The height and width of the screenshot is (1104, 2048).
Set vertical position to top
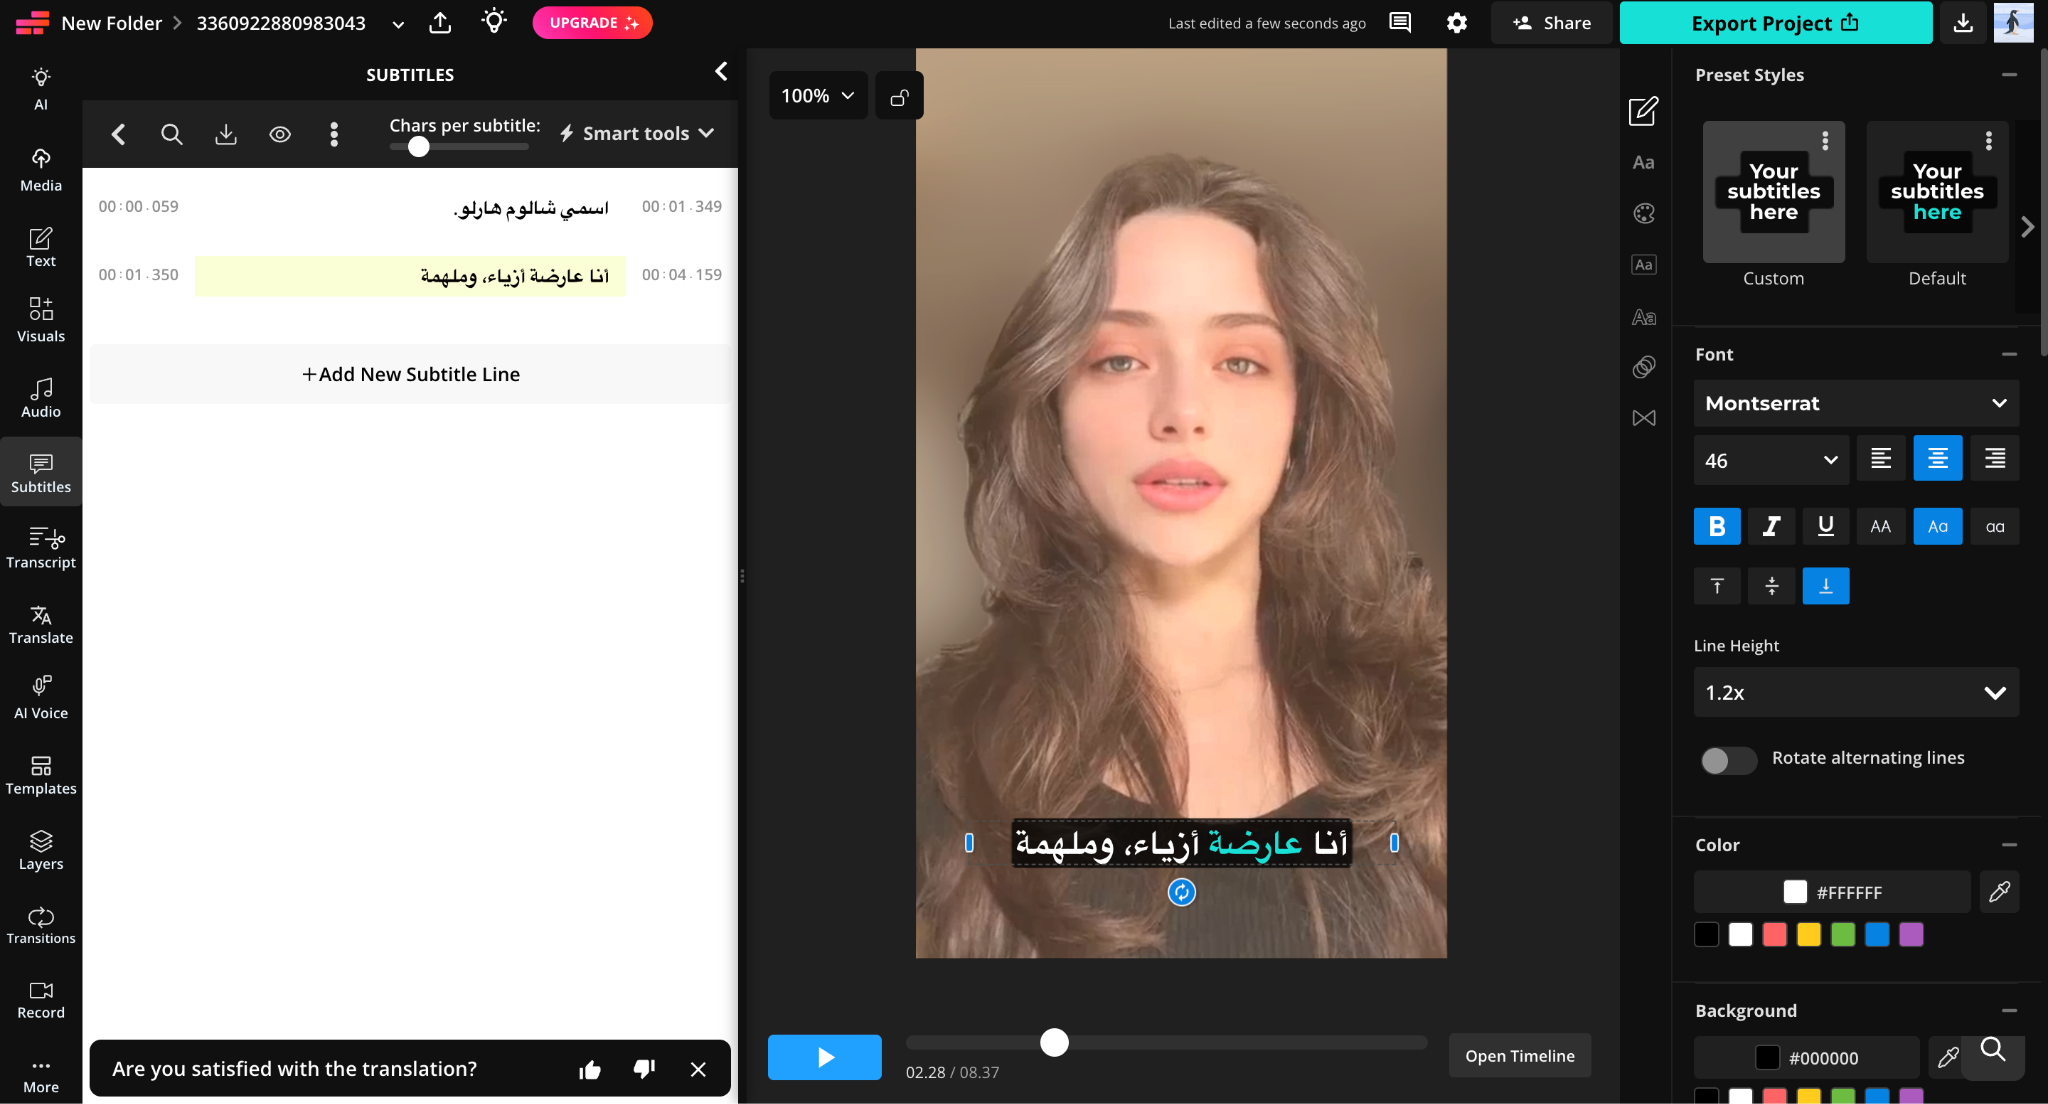coord(1717,586)
